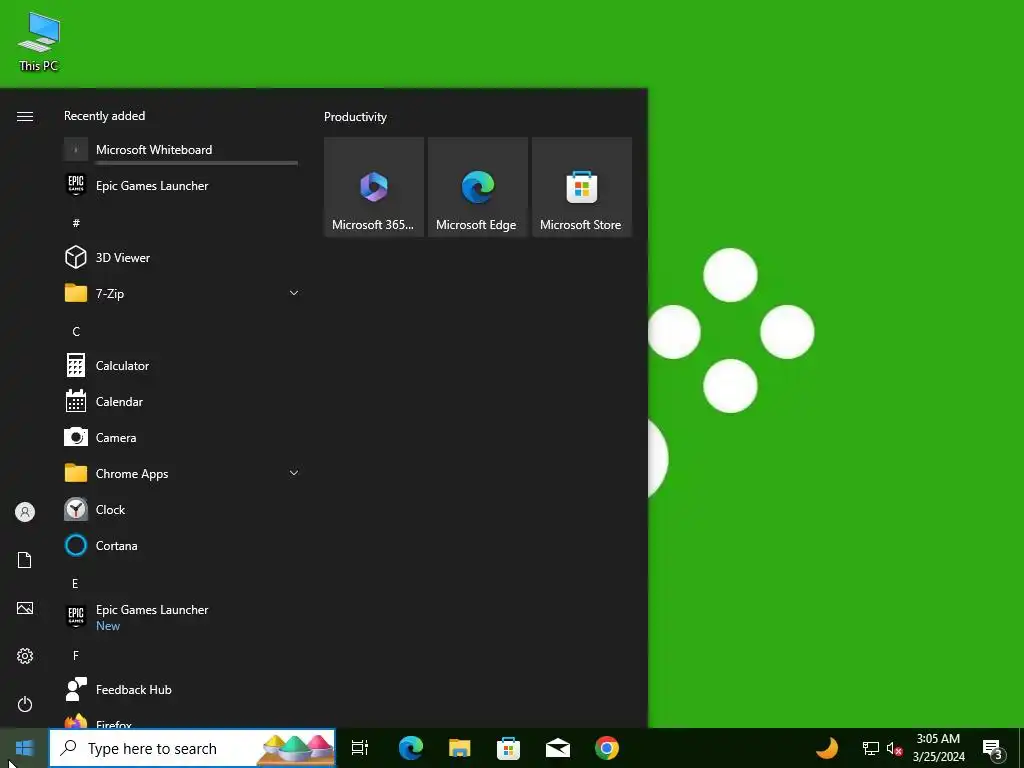Jump to letter index C
1024x768 pixels.
[x=76, y=332]
